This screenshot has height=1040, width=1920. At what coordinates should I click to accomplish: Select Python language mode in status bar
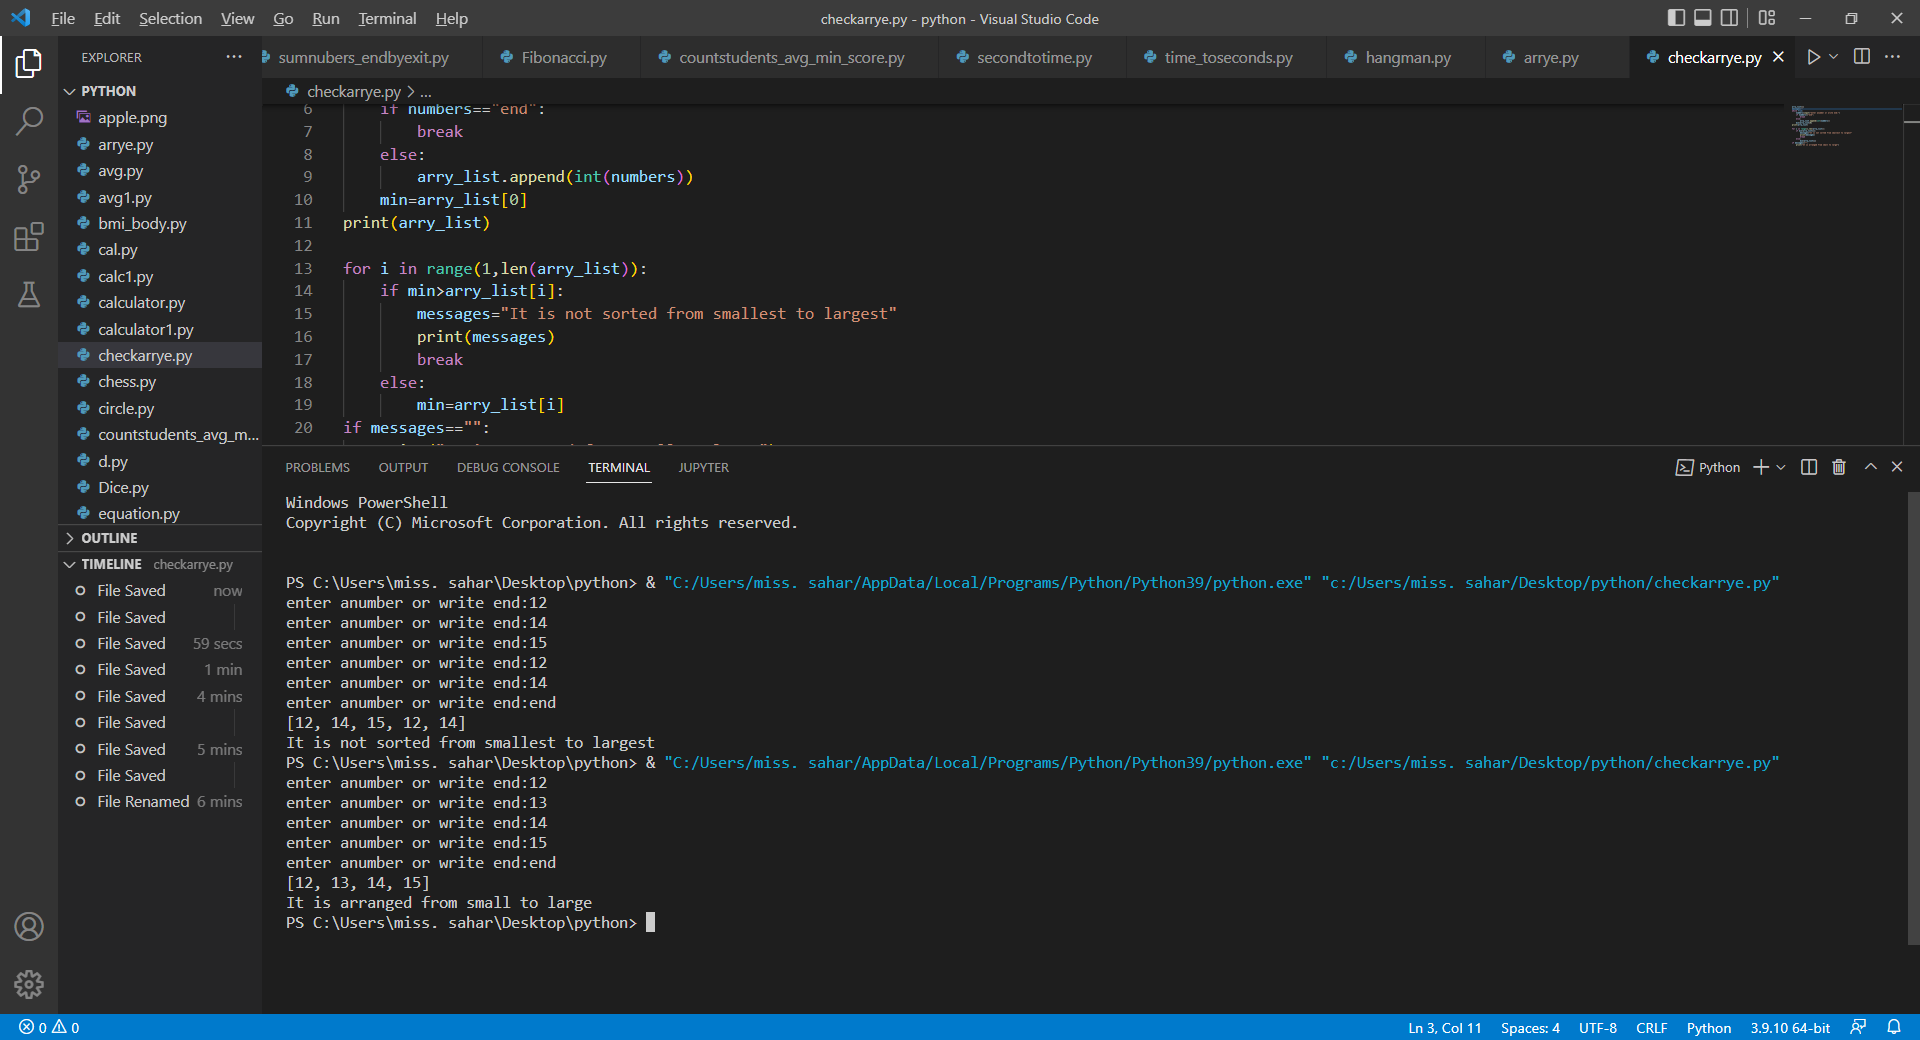[1708, 1027]
